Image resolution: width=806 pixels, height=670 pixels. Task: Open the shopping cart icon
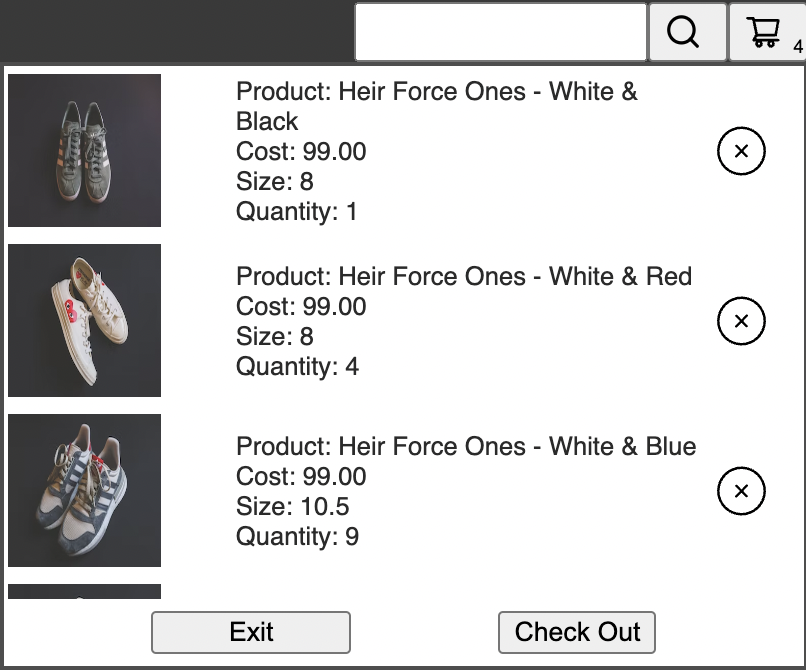click(763, 31)
